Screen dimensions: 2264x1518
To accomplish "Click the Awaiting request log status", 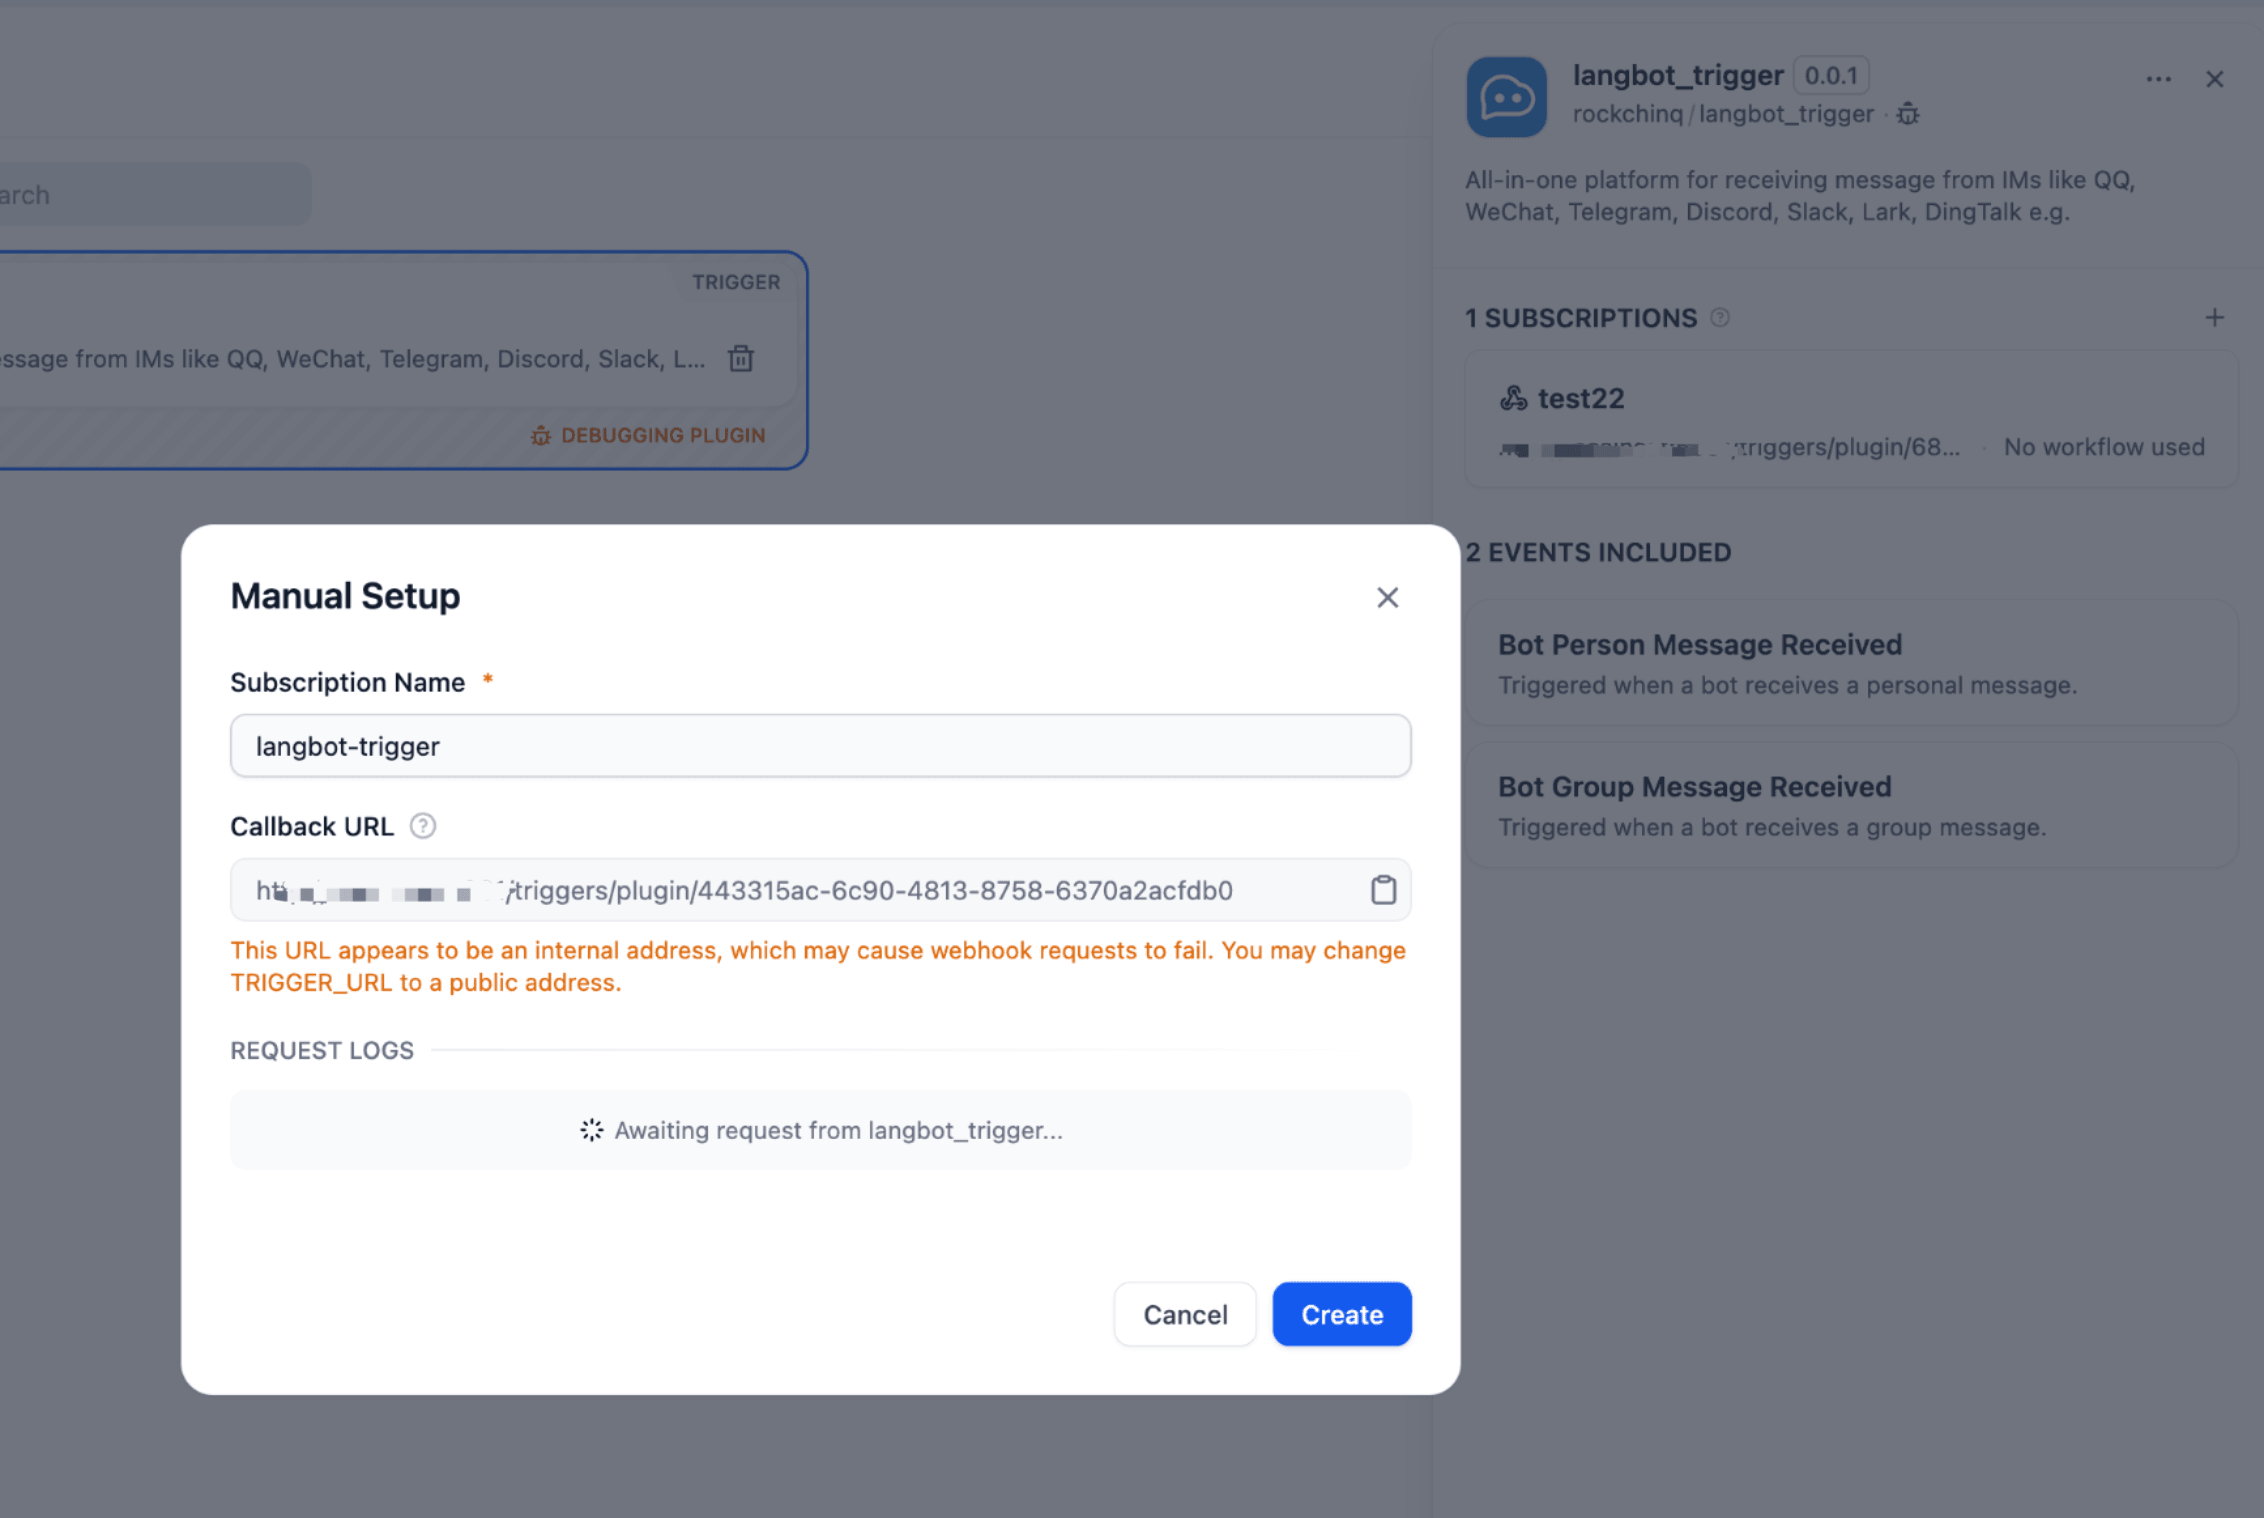I will [x=820, y=1130].
